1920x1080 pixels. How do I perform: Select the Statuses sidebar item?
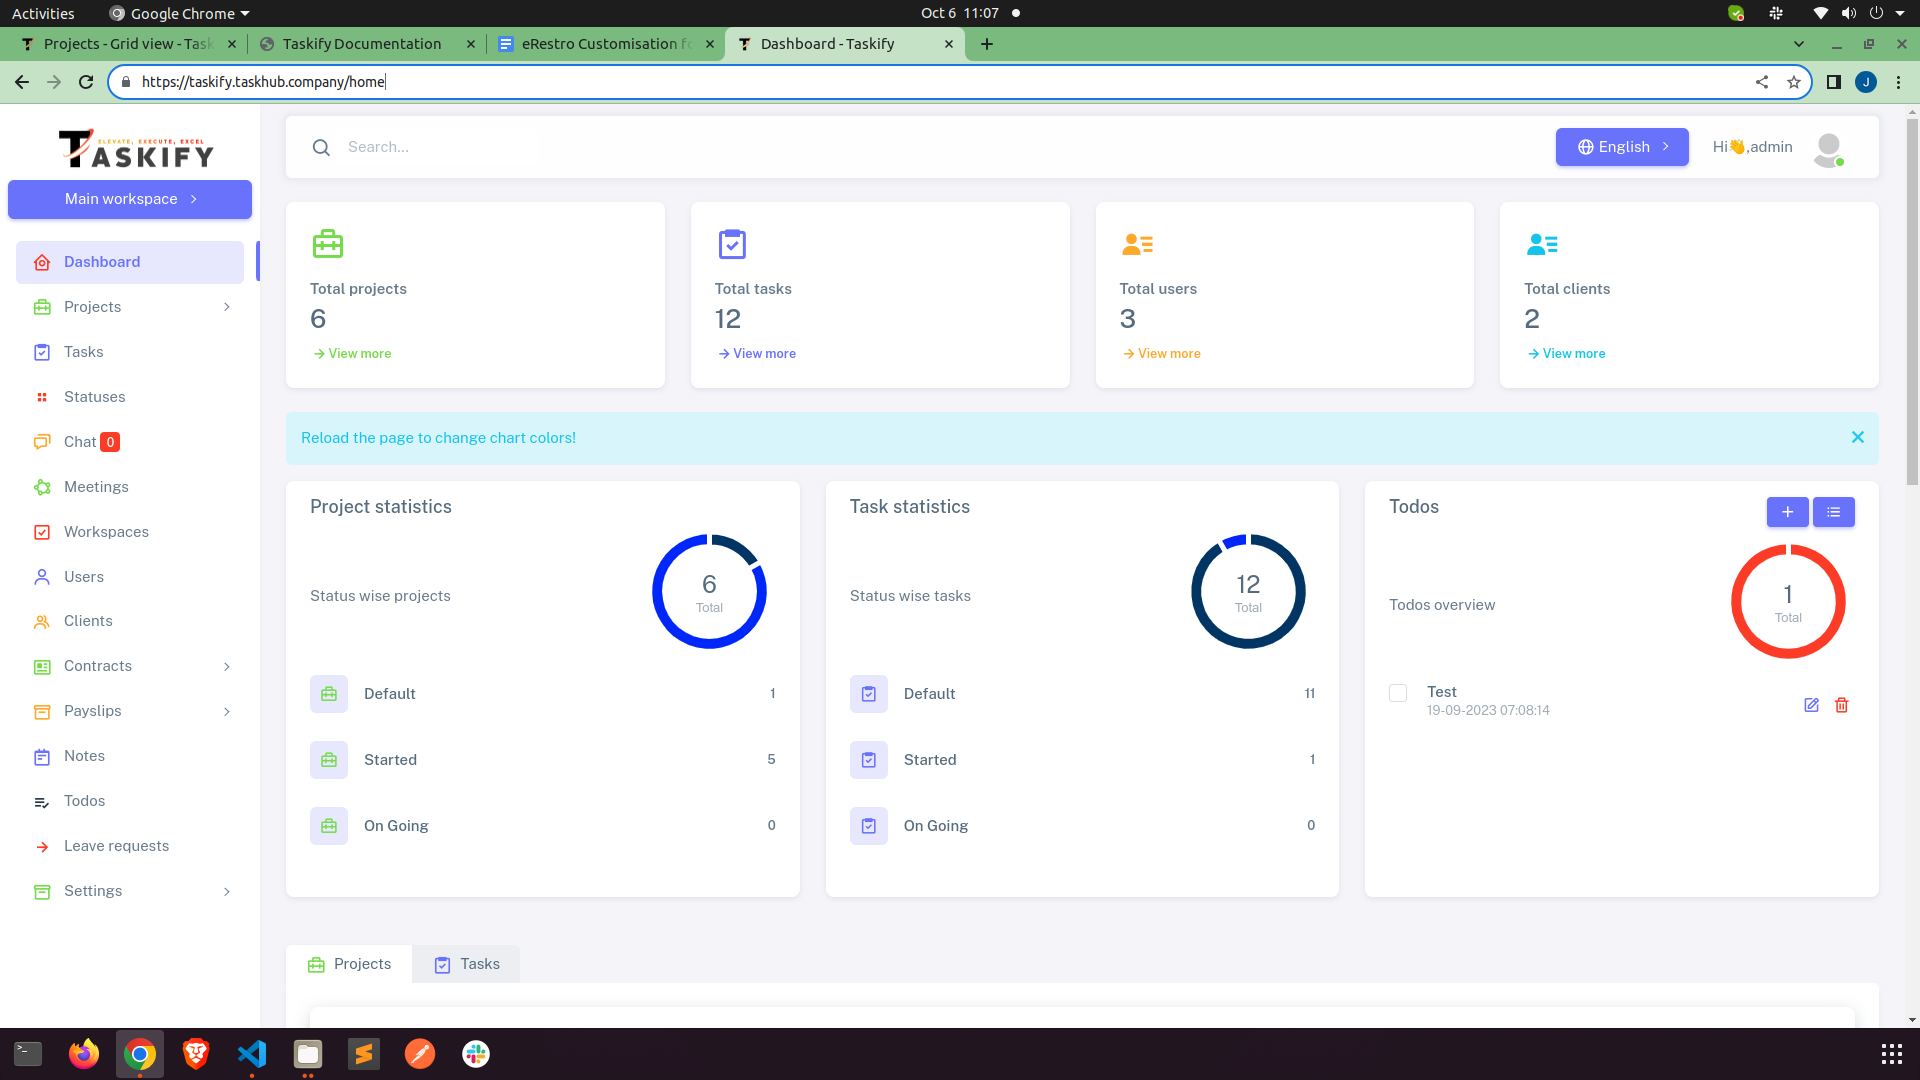pyautogui.click(x=94, y=397)
